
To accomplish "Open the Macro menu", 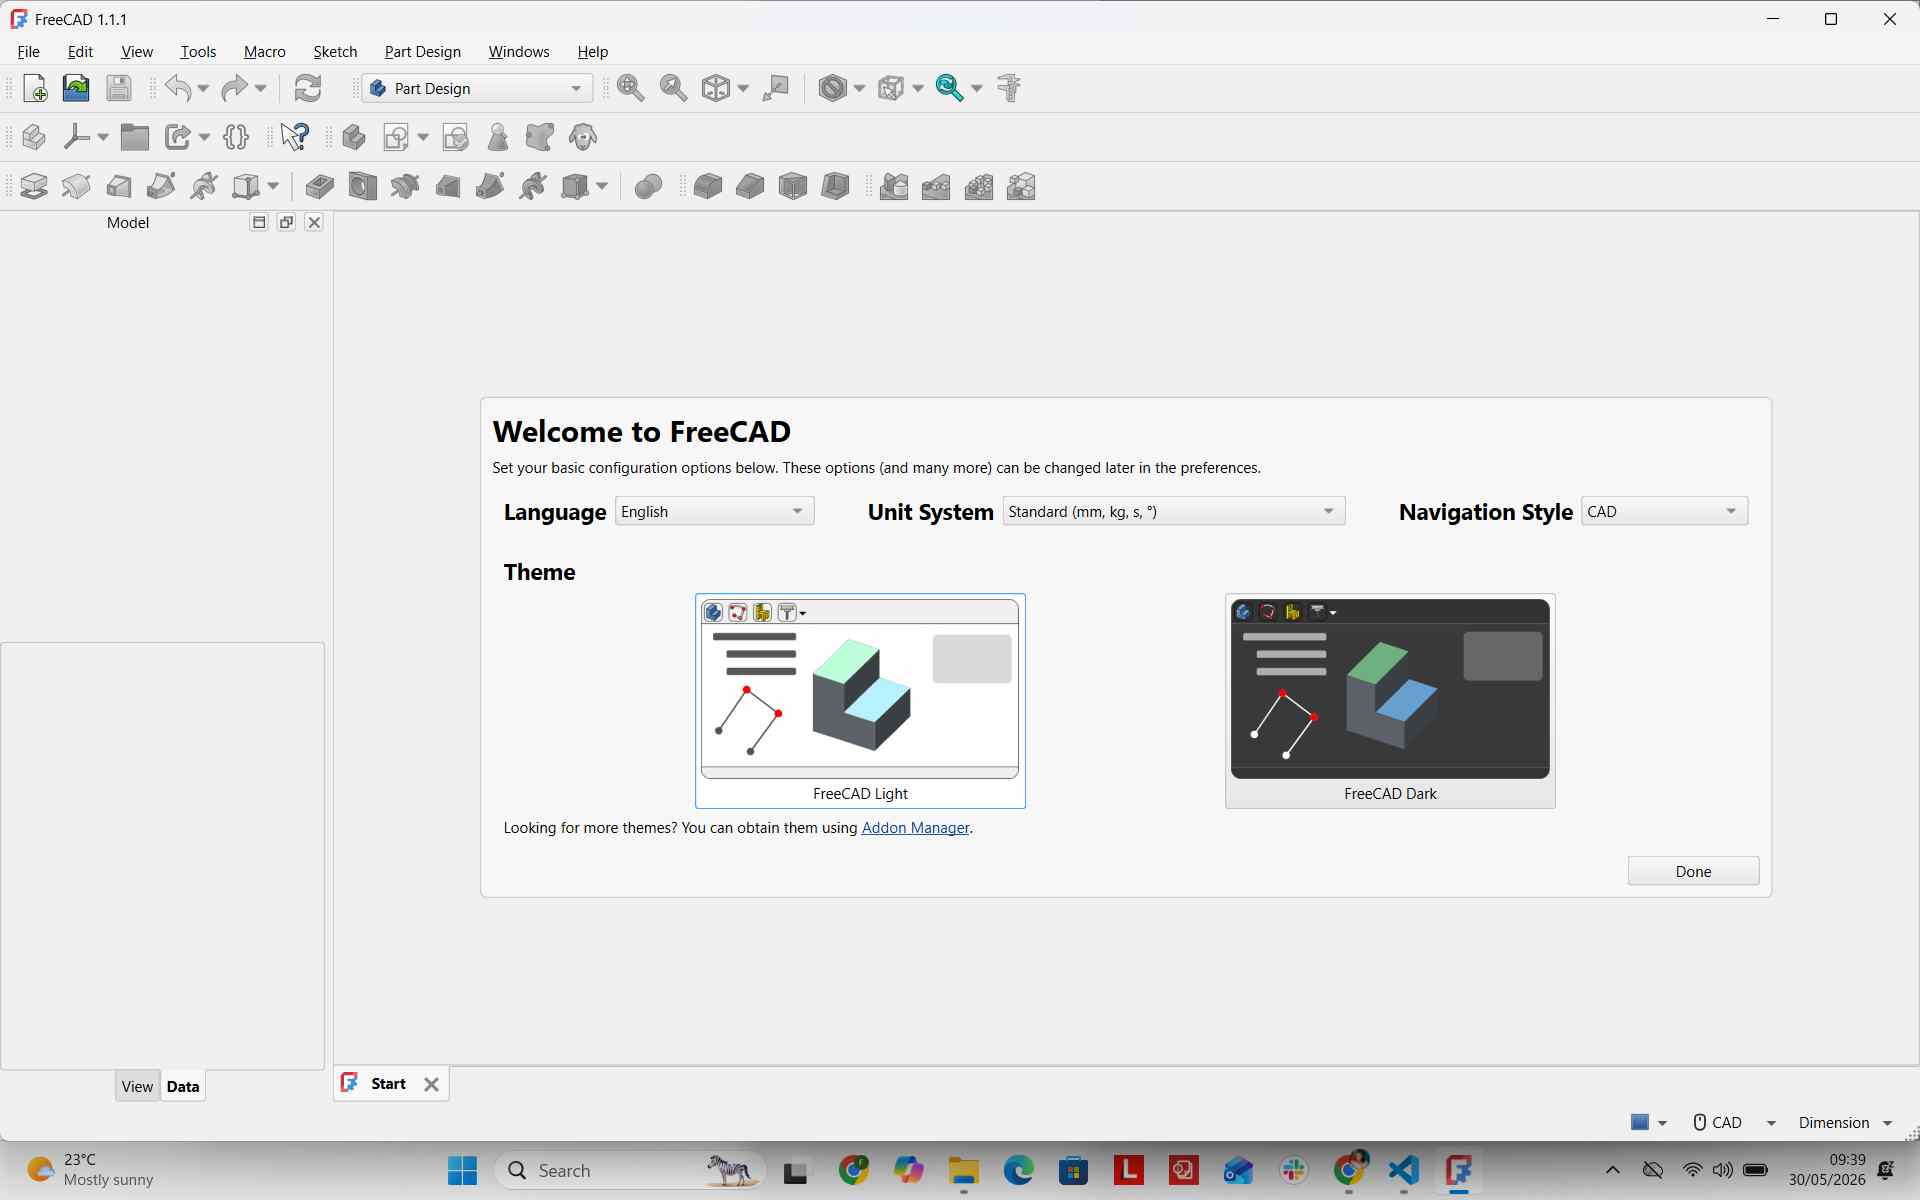I will point(265,52).
